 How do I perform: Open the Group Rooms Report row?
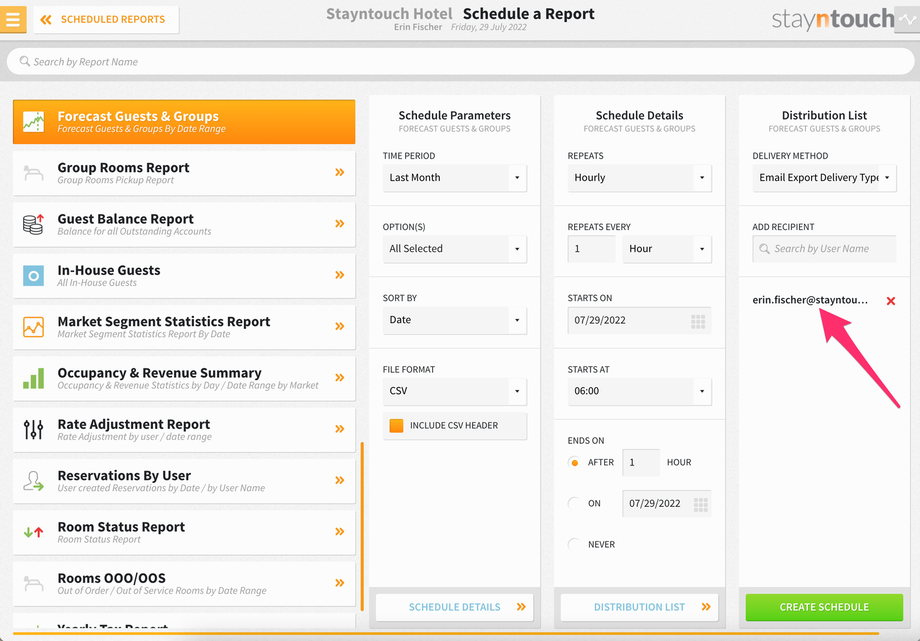tap(184, 173)
